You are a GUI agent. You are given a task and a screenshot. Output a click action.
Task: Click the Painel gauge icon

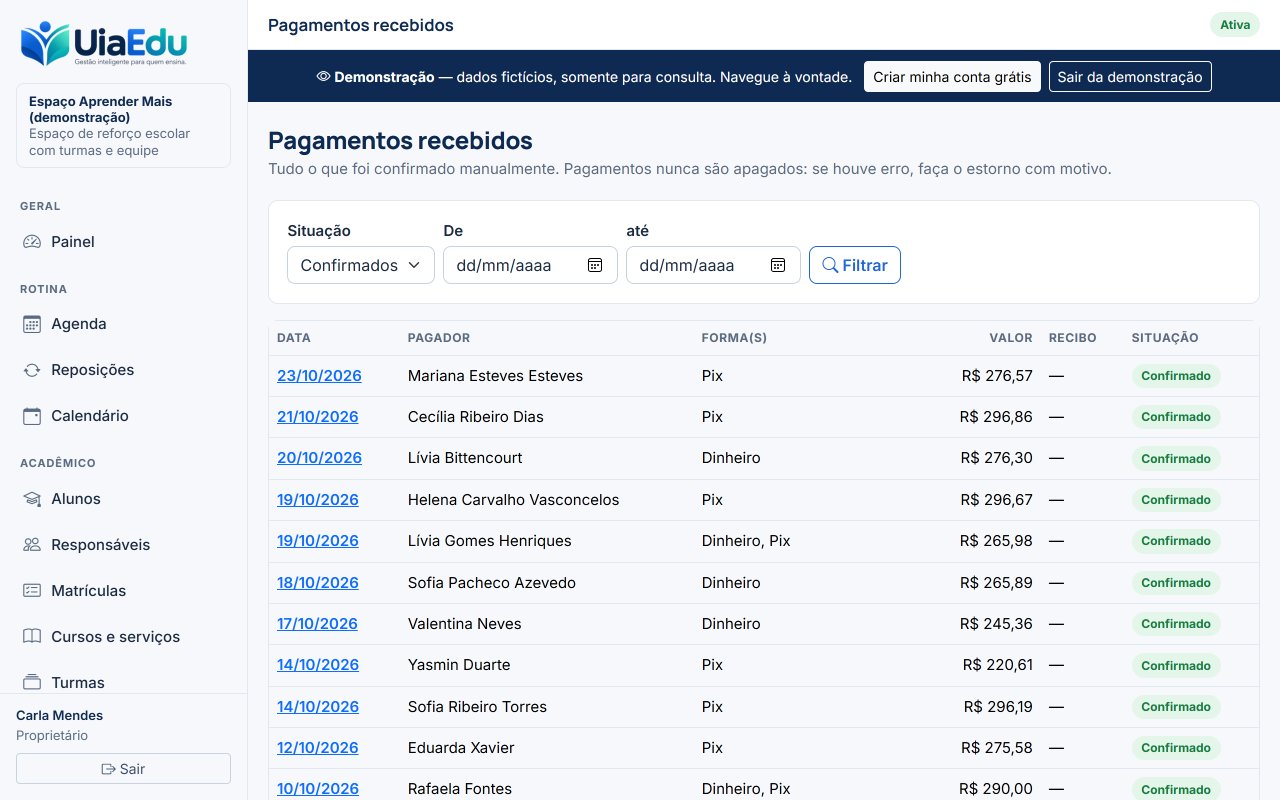[32, 242]
